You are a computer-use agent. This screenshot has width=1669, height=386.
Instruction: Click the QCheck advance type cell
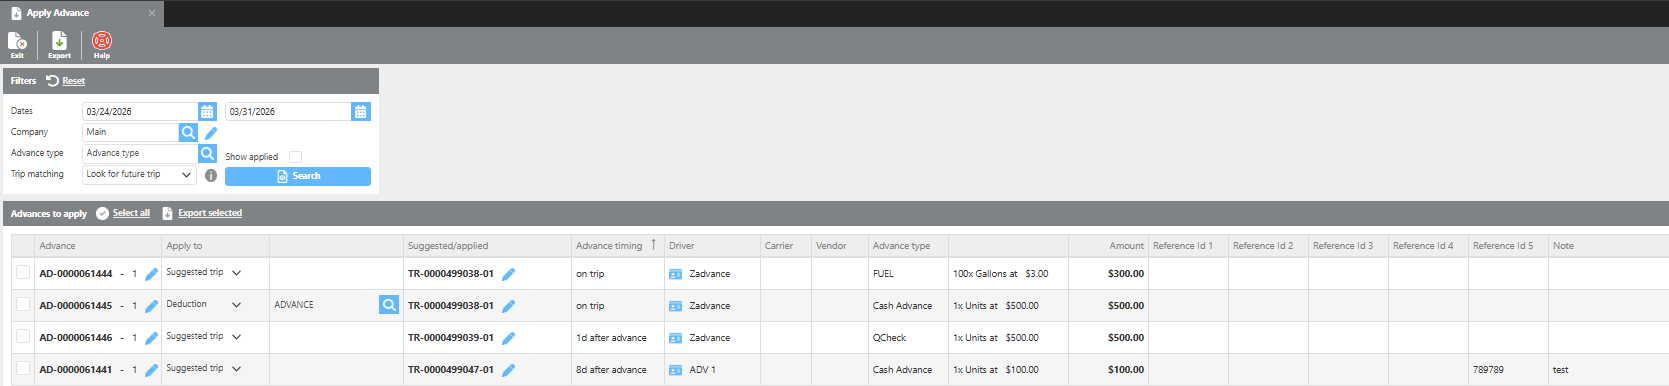[x=908, y=338]
